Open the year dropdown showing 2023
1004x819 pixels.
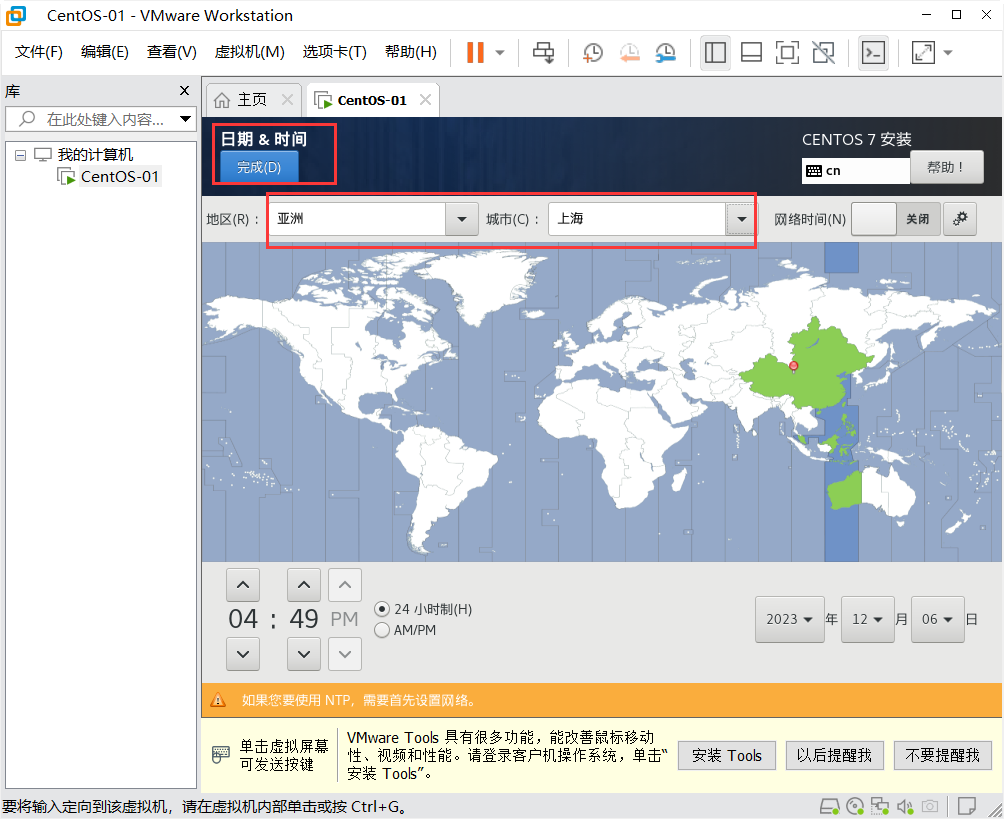click(x=790, y=619)
